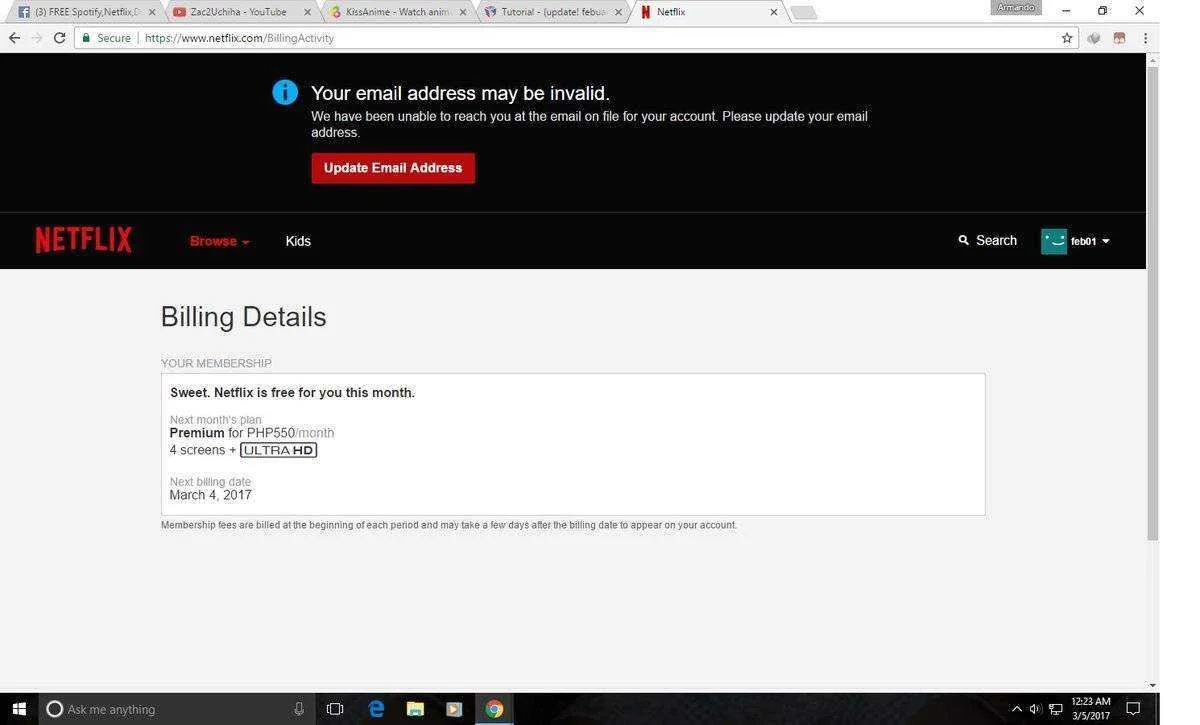
Task: Click the 'Next month's plan' label
Action: pyautogui.click(x=215, y=420)
